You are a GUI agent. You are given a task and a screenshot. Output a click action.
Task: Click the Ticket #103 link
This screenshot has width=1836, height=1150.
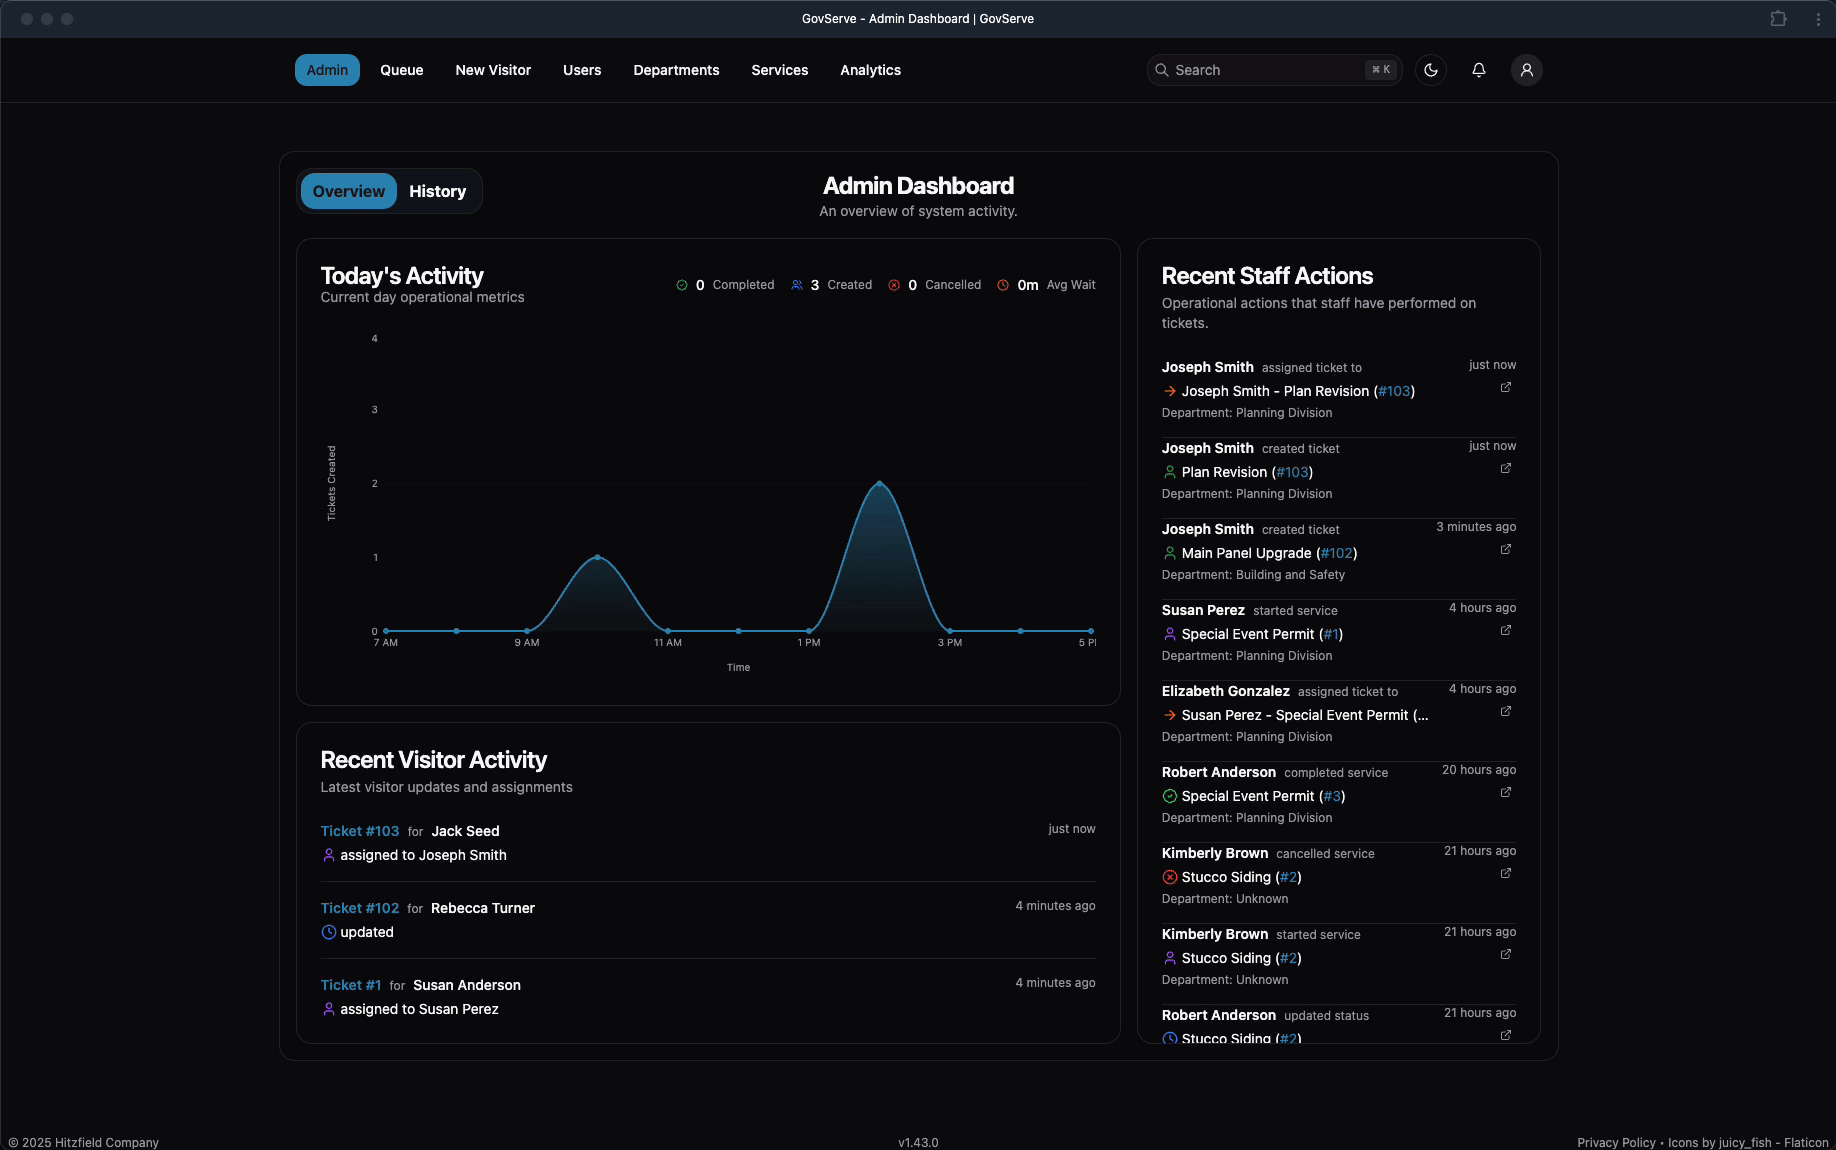point(359,831)
